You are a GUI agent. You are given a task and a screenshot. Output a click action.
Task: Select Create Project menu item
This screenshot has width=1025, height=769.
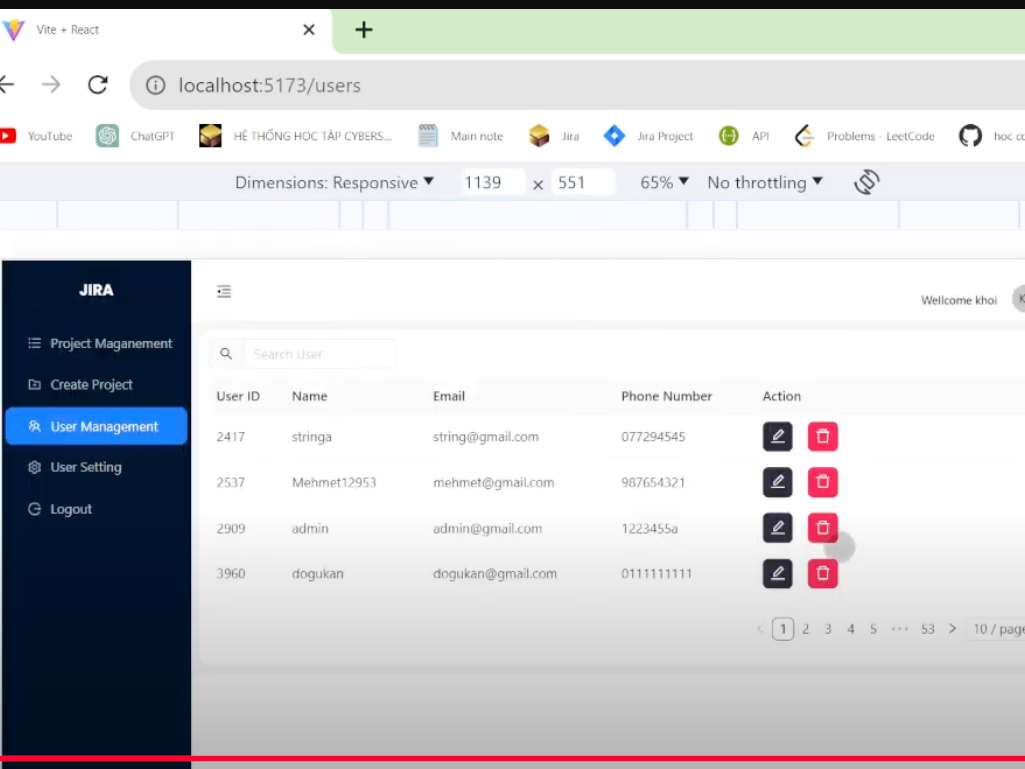pyautogui.click(x=91, y=384)
